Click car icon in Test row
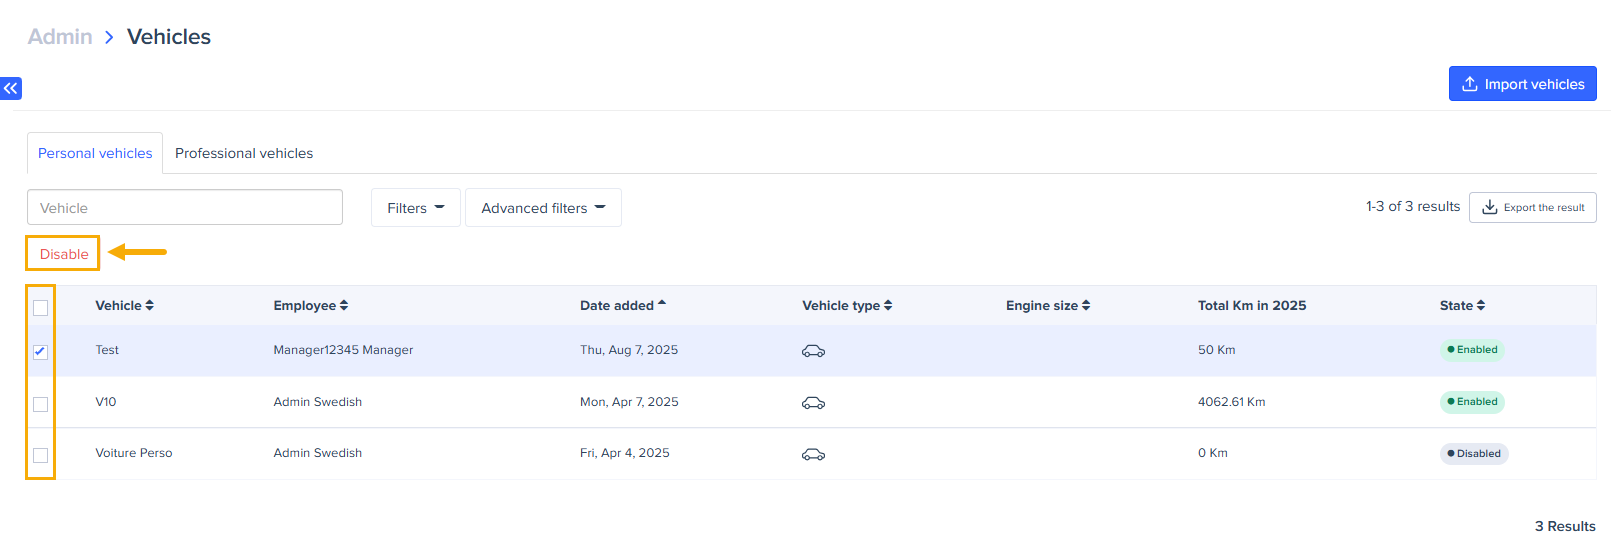Viewport: 1613px width, 540px height. (x=813, y=351)
